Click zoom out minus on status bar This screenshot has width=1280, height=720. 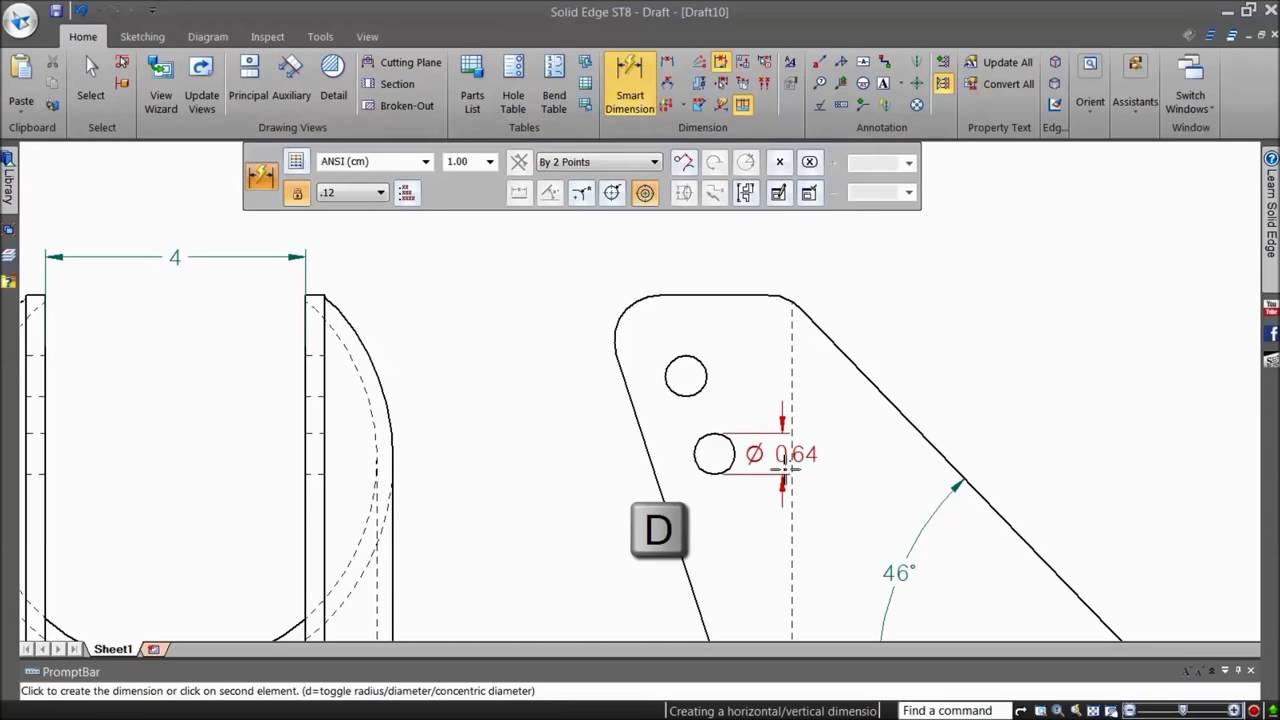[1131, 710]
